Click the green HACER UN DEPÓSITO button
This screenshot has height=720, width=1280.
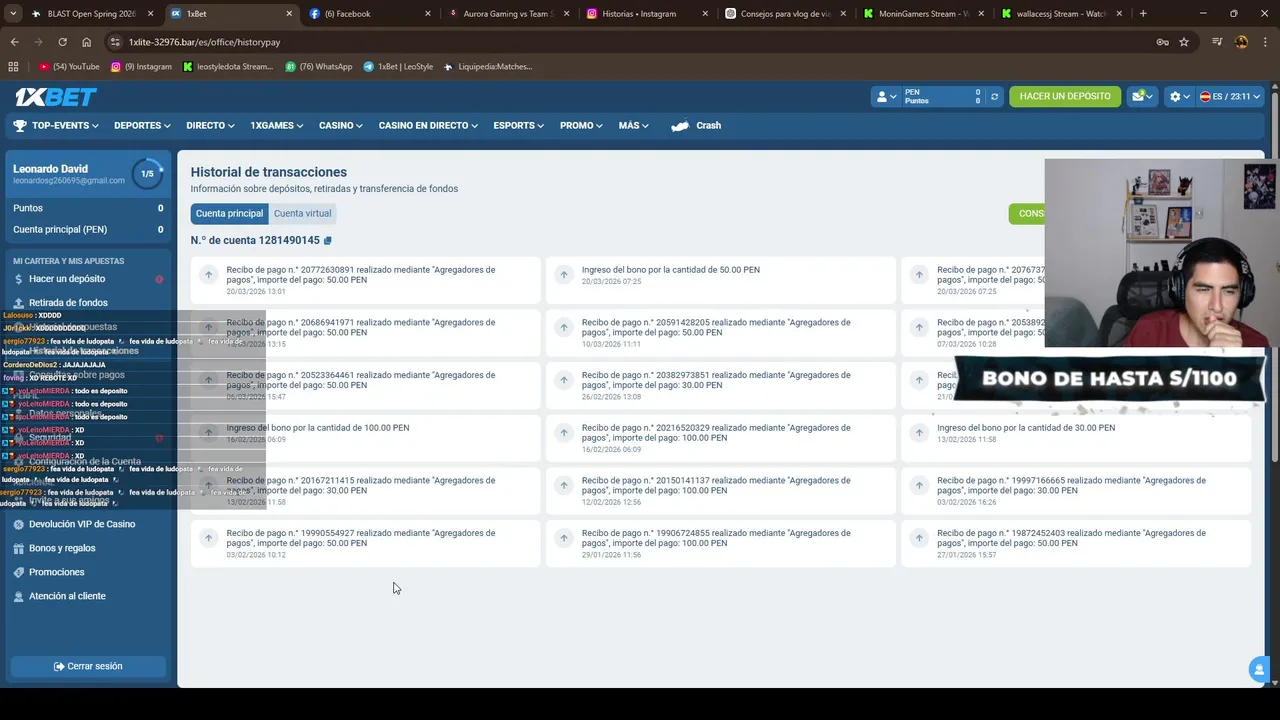click(1064, 97)
